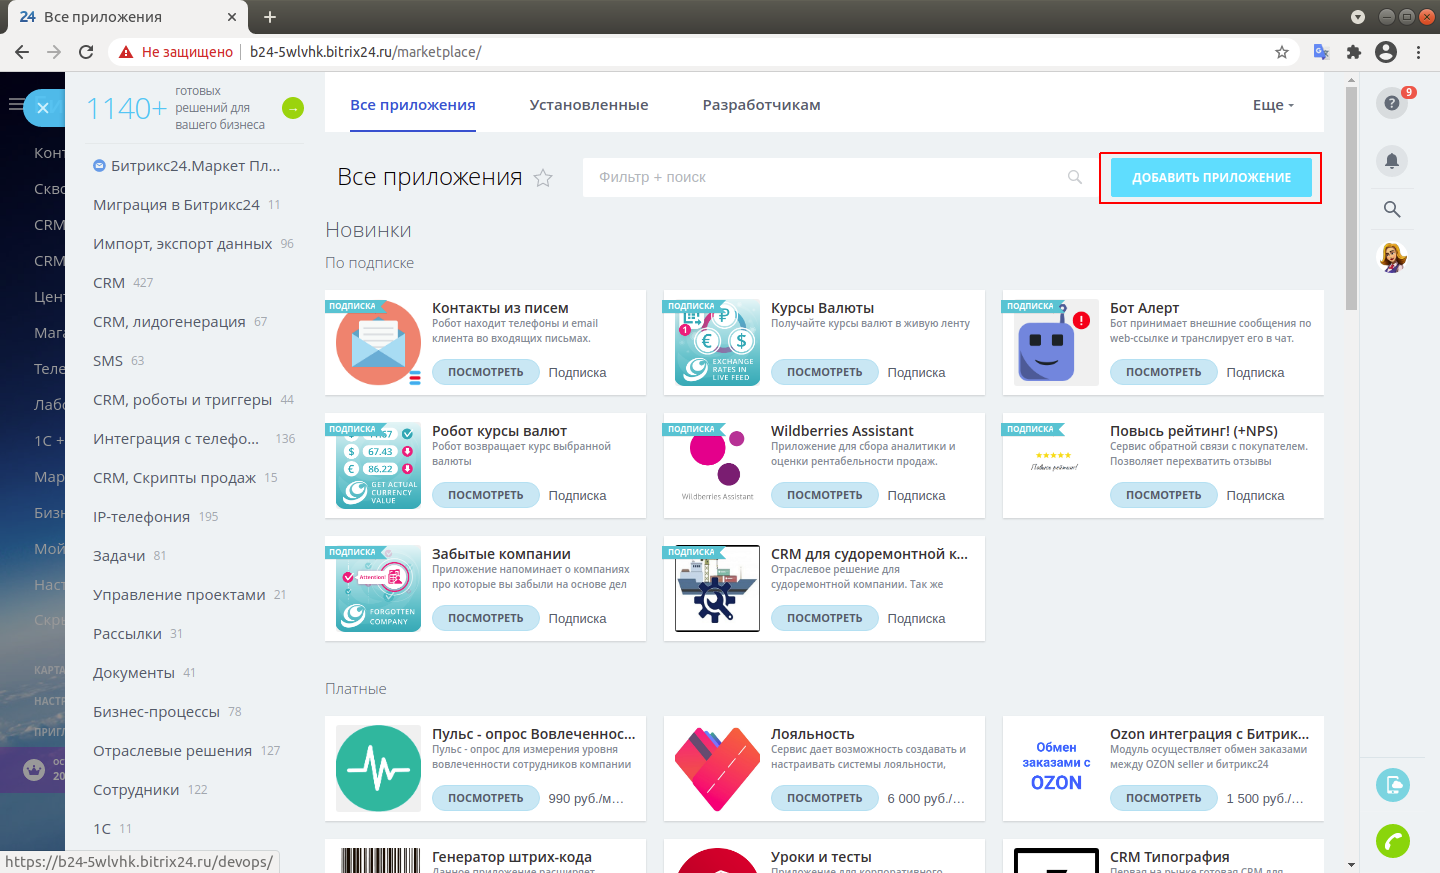Click ПОСМОТРЕТЬ for Повысь рейтинг! (+NPS)

(1164, 495)
